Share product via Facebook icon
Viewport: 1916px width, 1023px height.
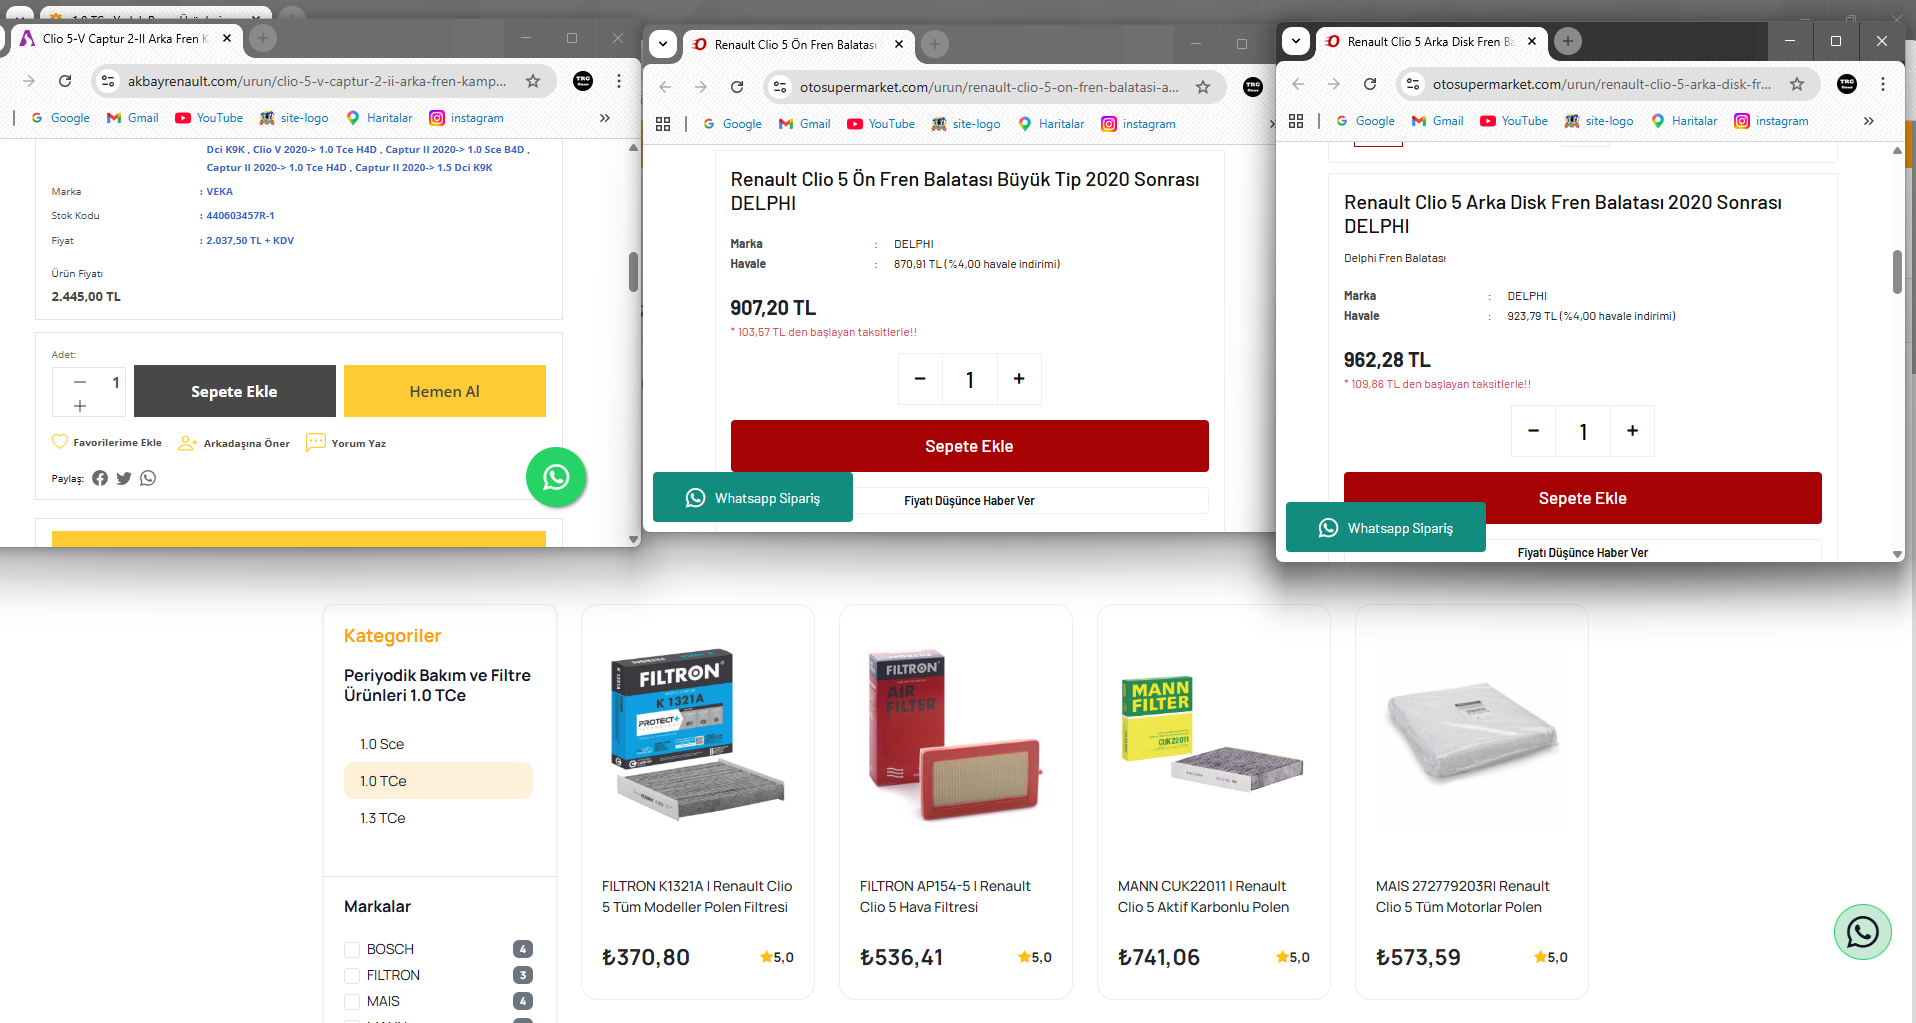(100, 478)
